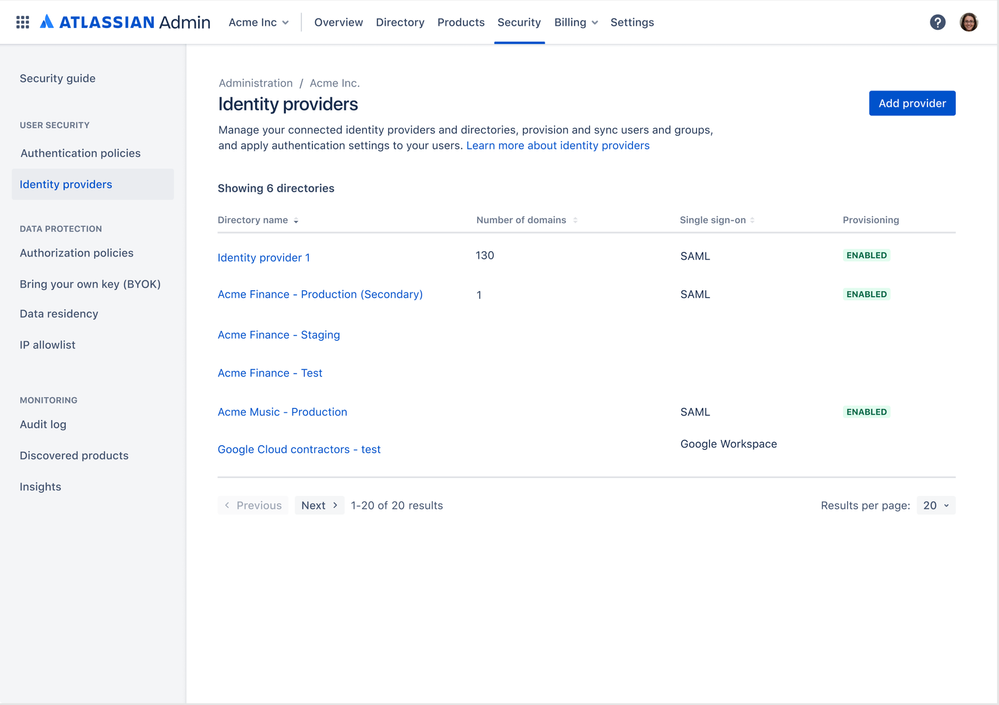Expand the Billing menu dropdown
This screenshot has height=705, width=999.
click(576, 22)
